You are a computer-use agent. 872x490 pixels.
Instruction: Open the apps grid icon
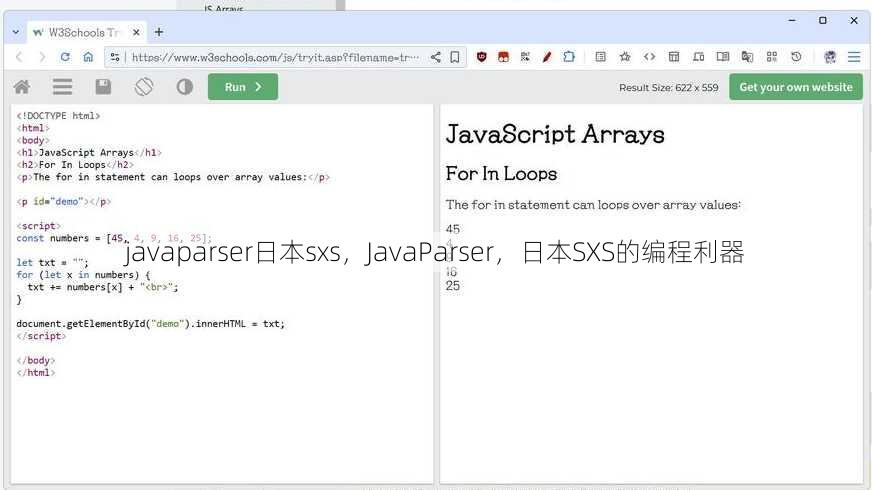[x=771, y=57]
